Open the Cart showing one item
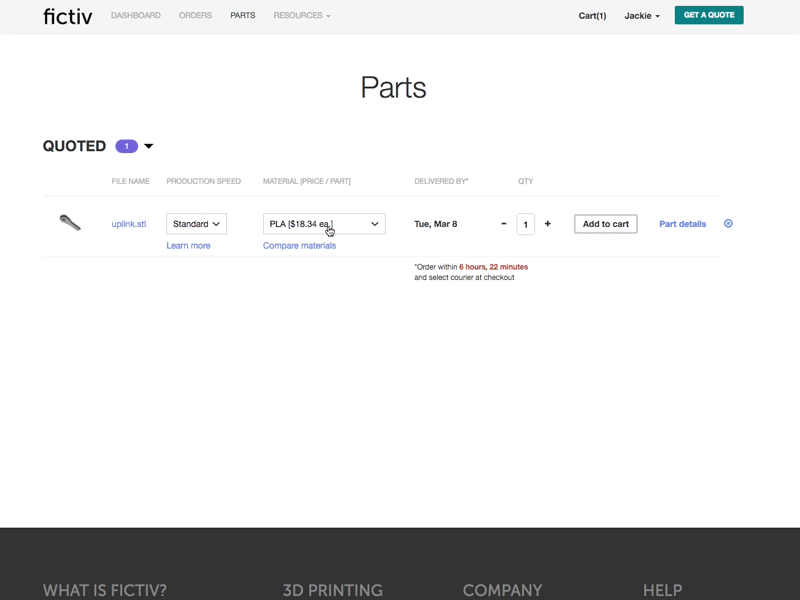 tap(591, 15)
